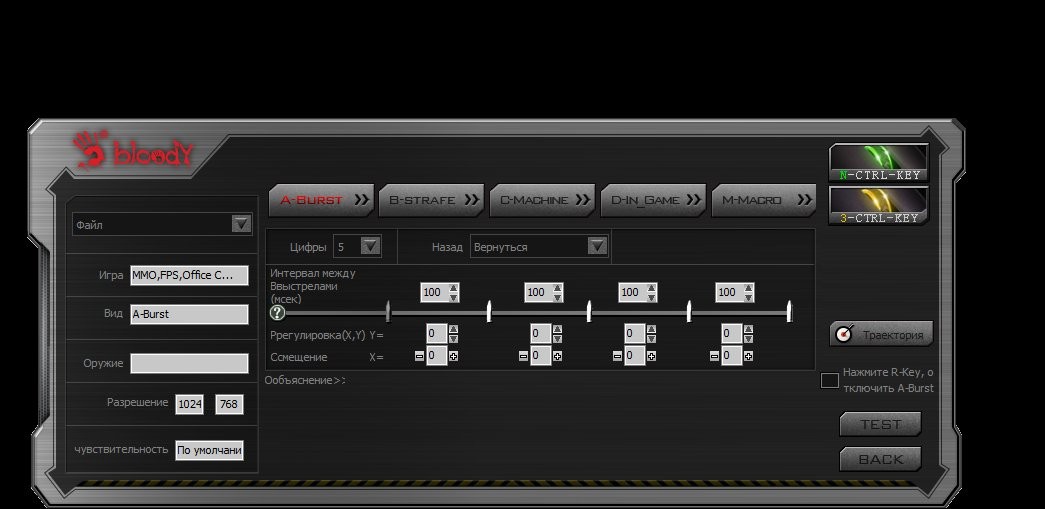Enable the R-Key A-Burst checkbox
1045x509 pixels.
(829, 380)
